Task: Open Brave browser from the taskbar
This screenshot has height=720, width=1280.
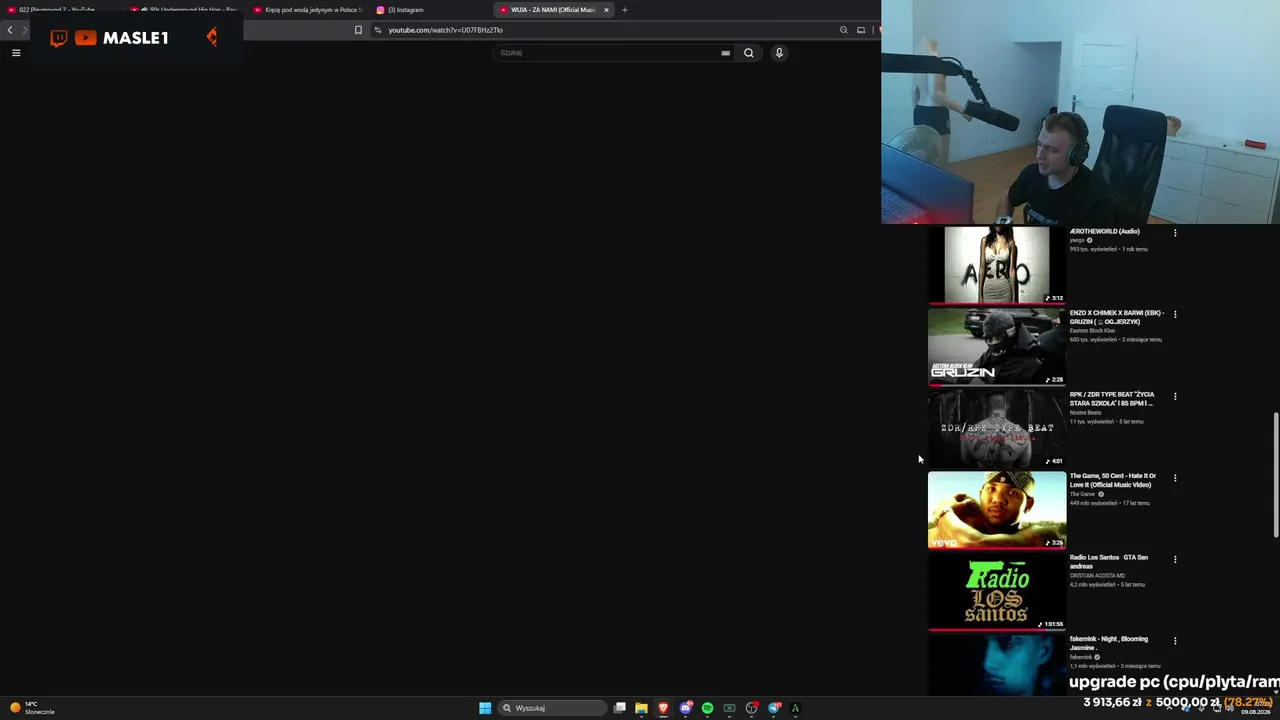Action: pyautogui.click(x=663, y=708)
